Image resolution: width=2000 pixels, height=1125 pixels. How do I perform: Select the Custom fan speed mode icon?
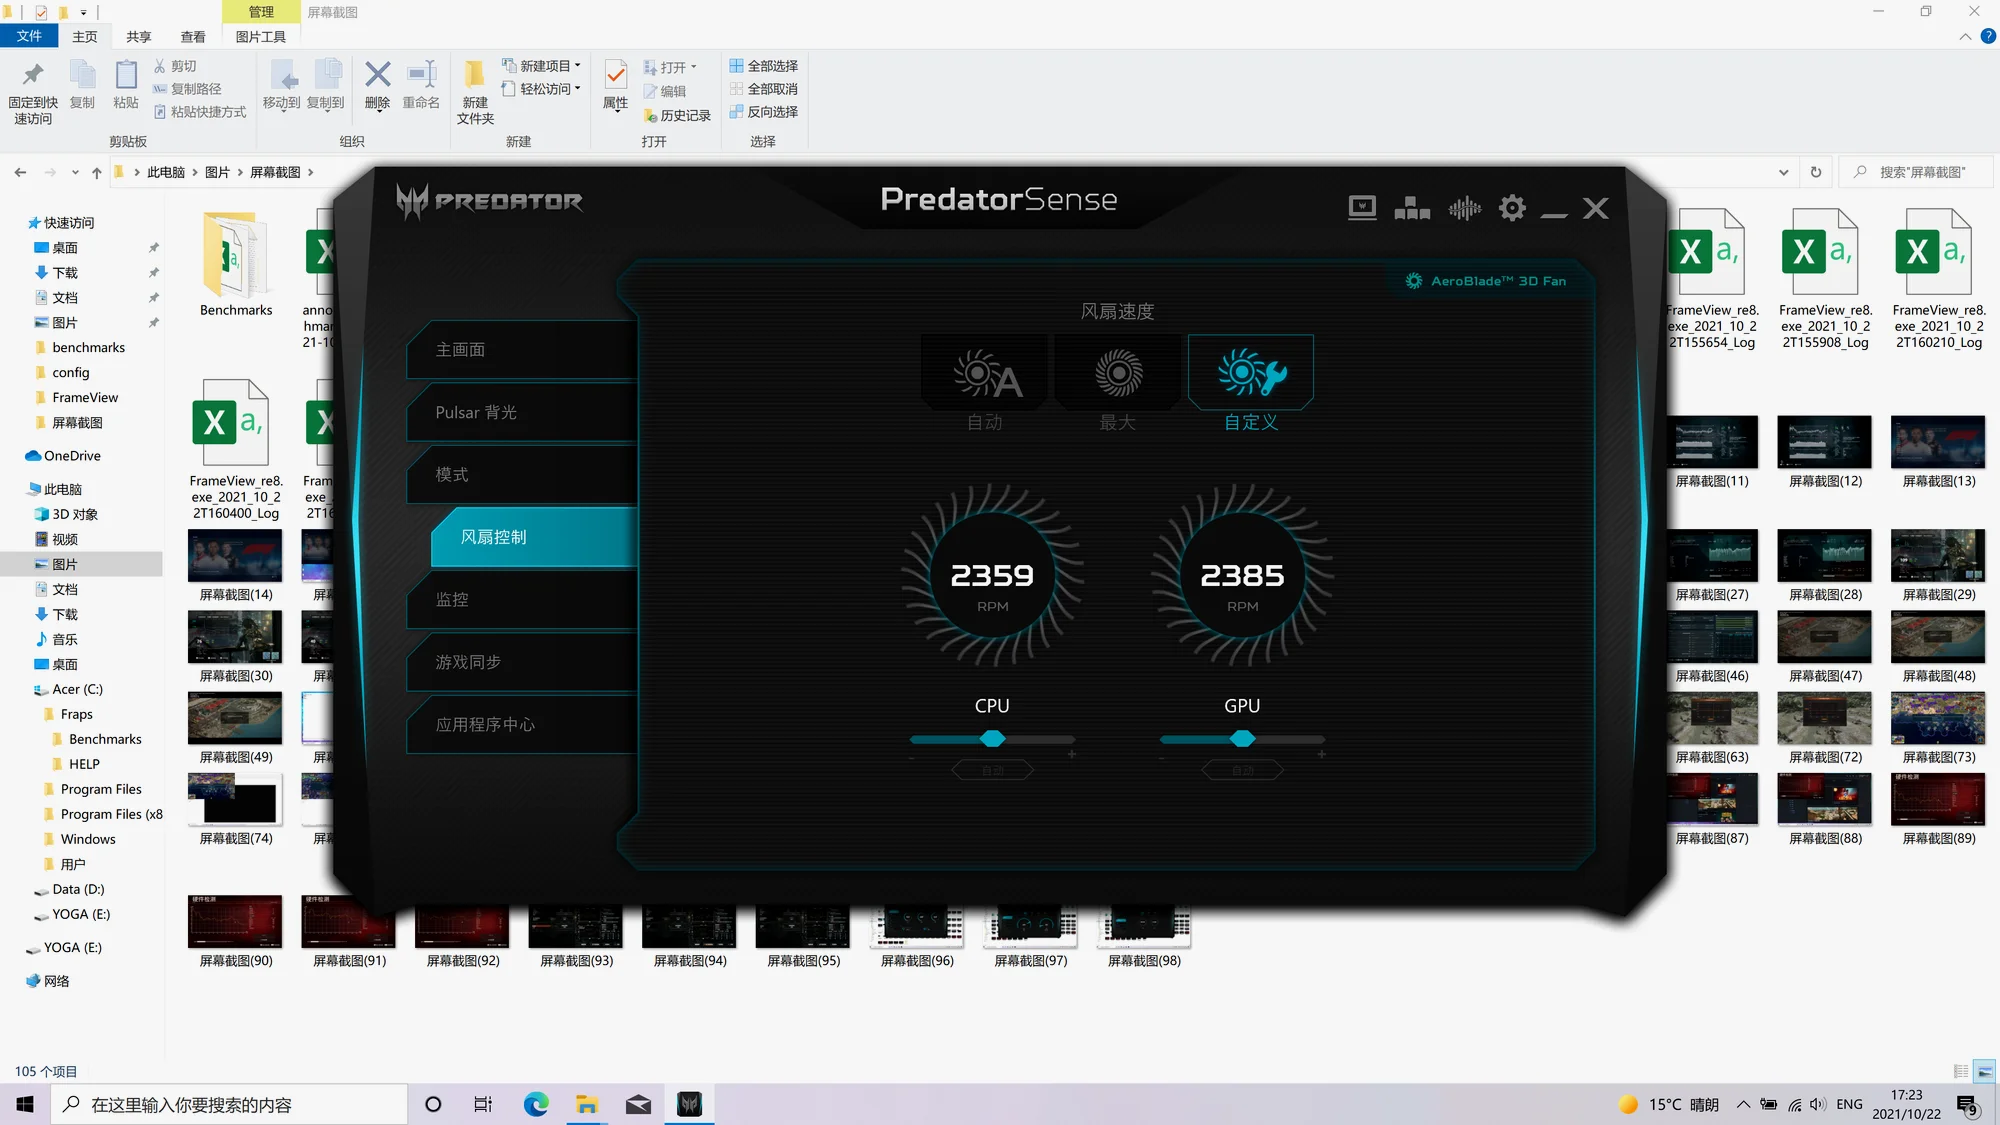[x=1251, y=373]
